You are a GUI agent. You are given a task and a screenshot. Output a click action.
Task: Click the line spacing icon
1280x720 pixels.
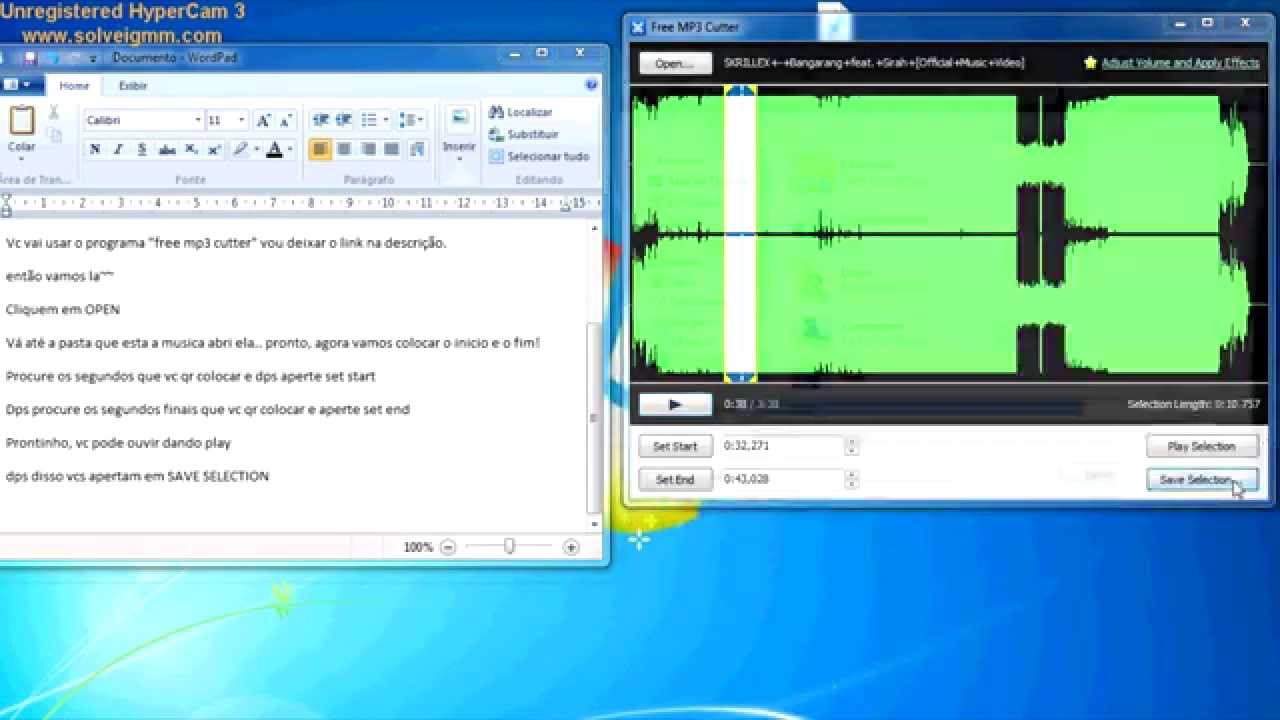(x=407, y=120)
